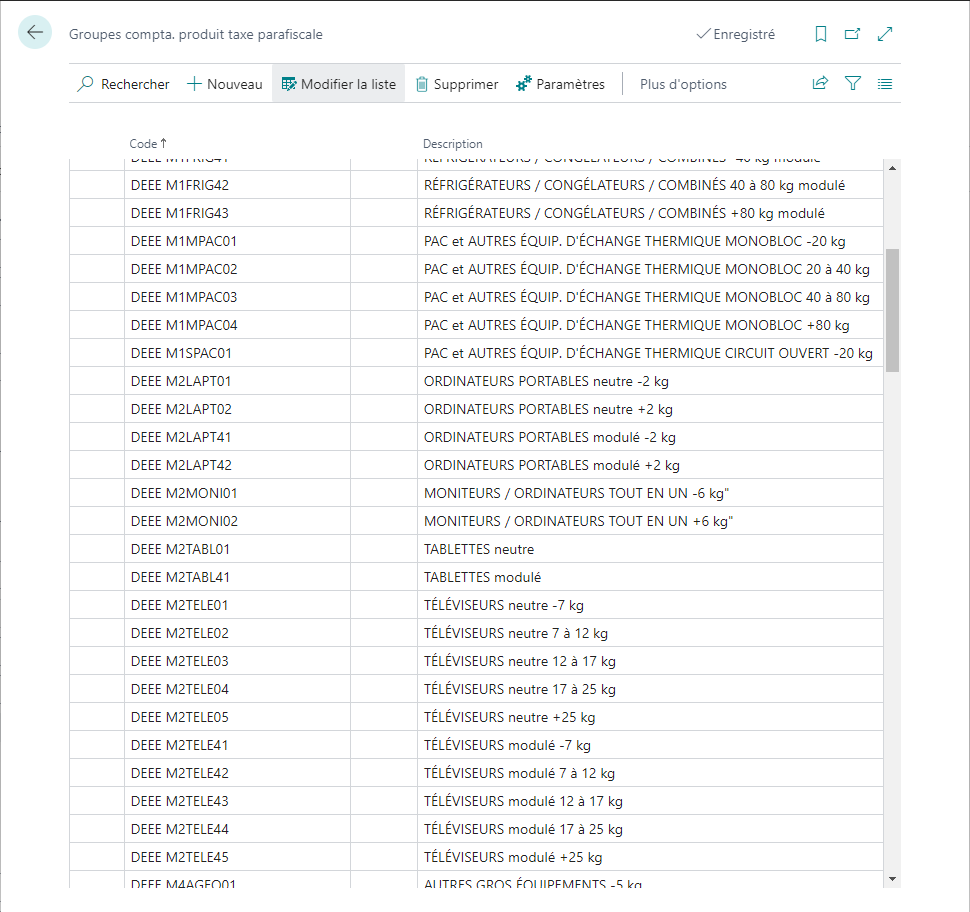This screenshot has height=912, width=970.
Task: Create a new entry with Nouveau
Action: coord(225,84)
